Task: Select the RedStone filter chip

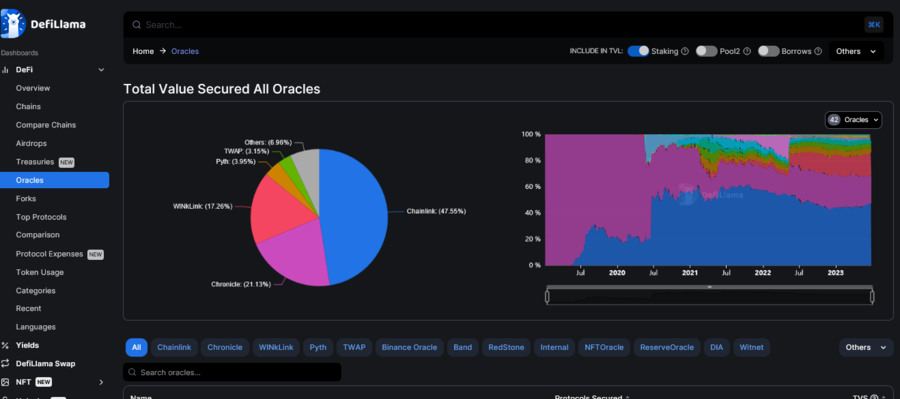Action: (x=506, y=347)
